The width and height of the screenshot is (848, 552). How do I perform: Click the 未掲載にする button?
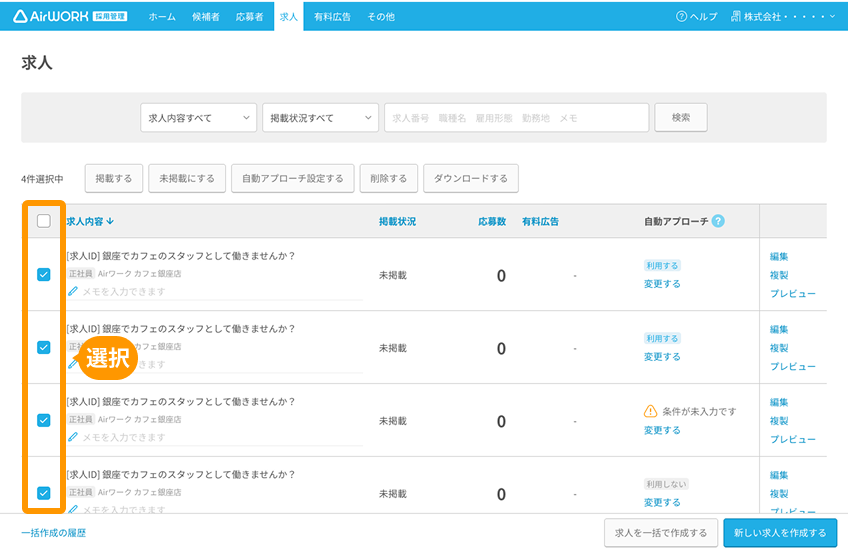tap(187, 178)
